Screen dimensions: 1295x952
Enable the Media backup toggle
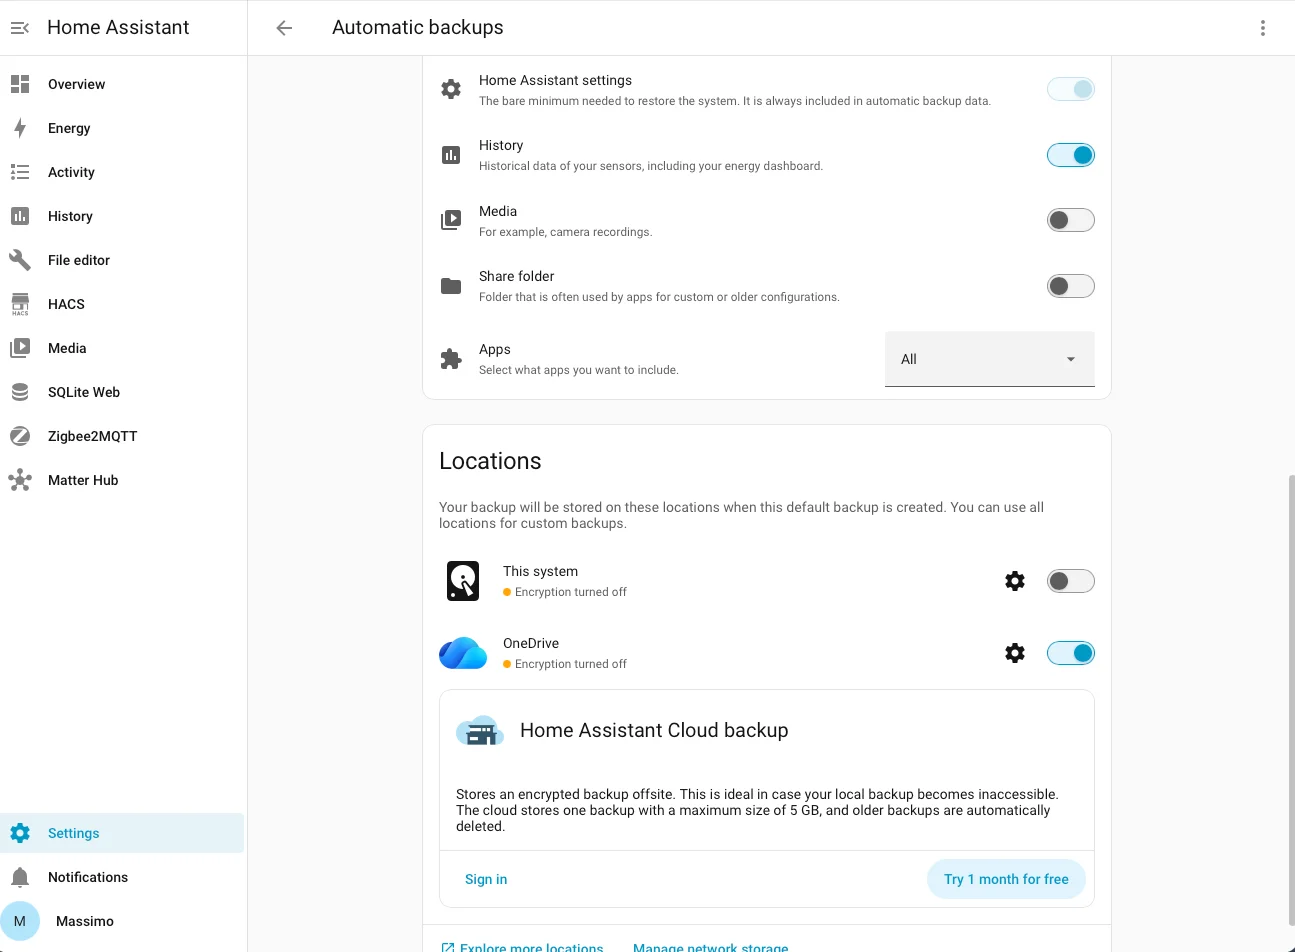[x=1071, y=220]
